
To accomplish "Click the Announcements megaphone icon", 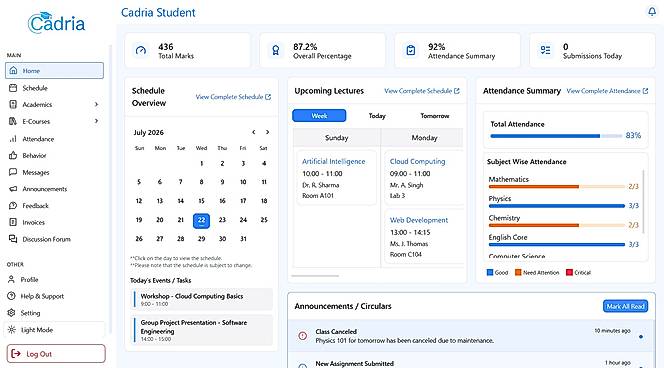I will point(13,189).
